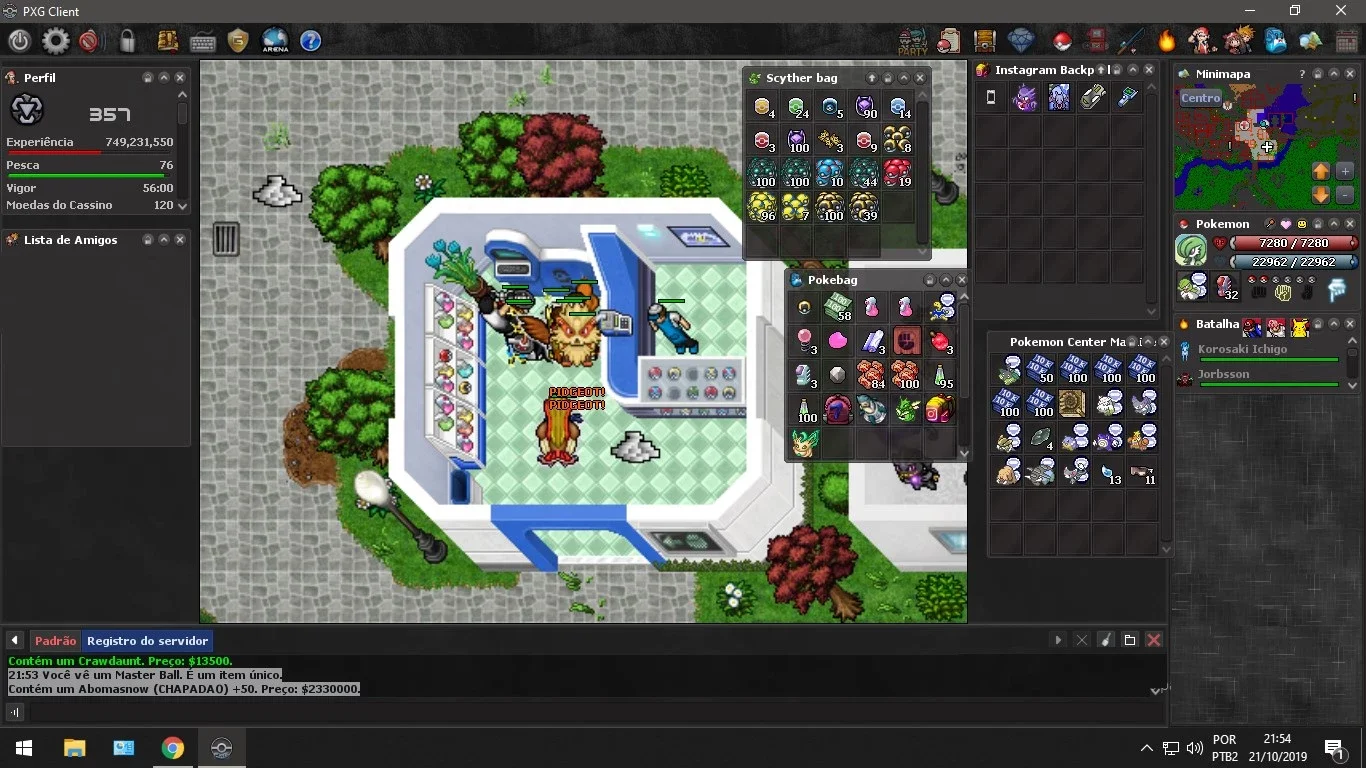Click the Experiência progress bar in Perfil

click(92, 153)
